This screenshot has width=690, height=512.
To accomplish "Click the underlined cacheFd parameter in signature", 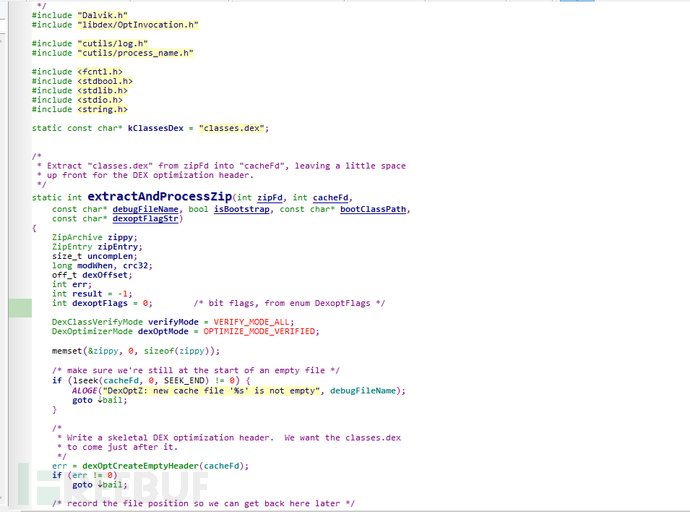I will [x=330, y=197].
